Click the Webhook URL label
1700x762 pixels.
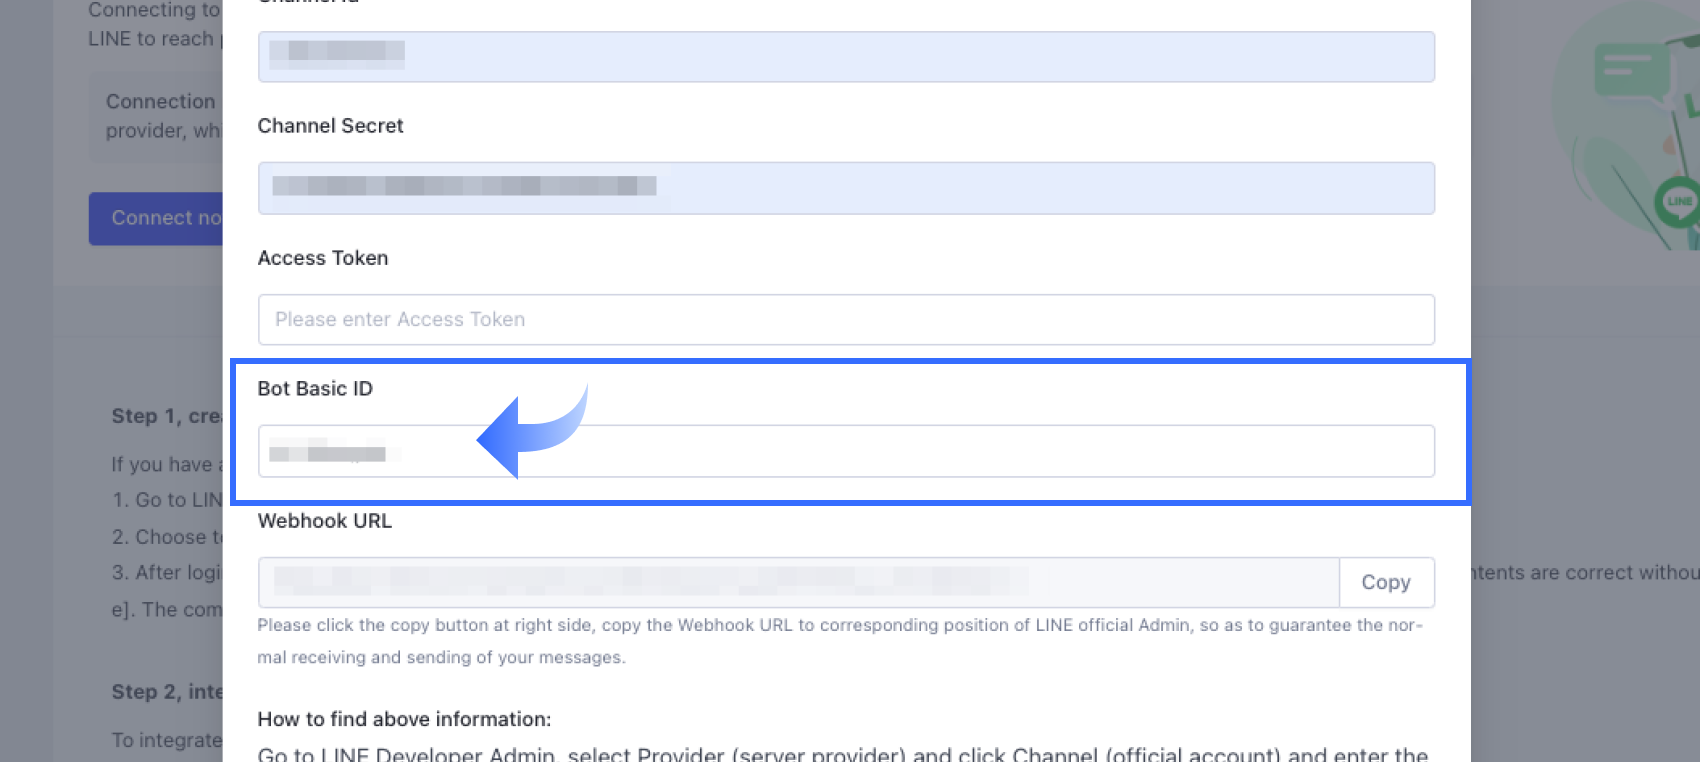[x=324, y=521]
